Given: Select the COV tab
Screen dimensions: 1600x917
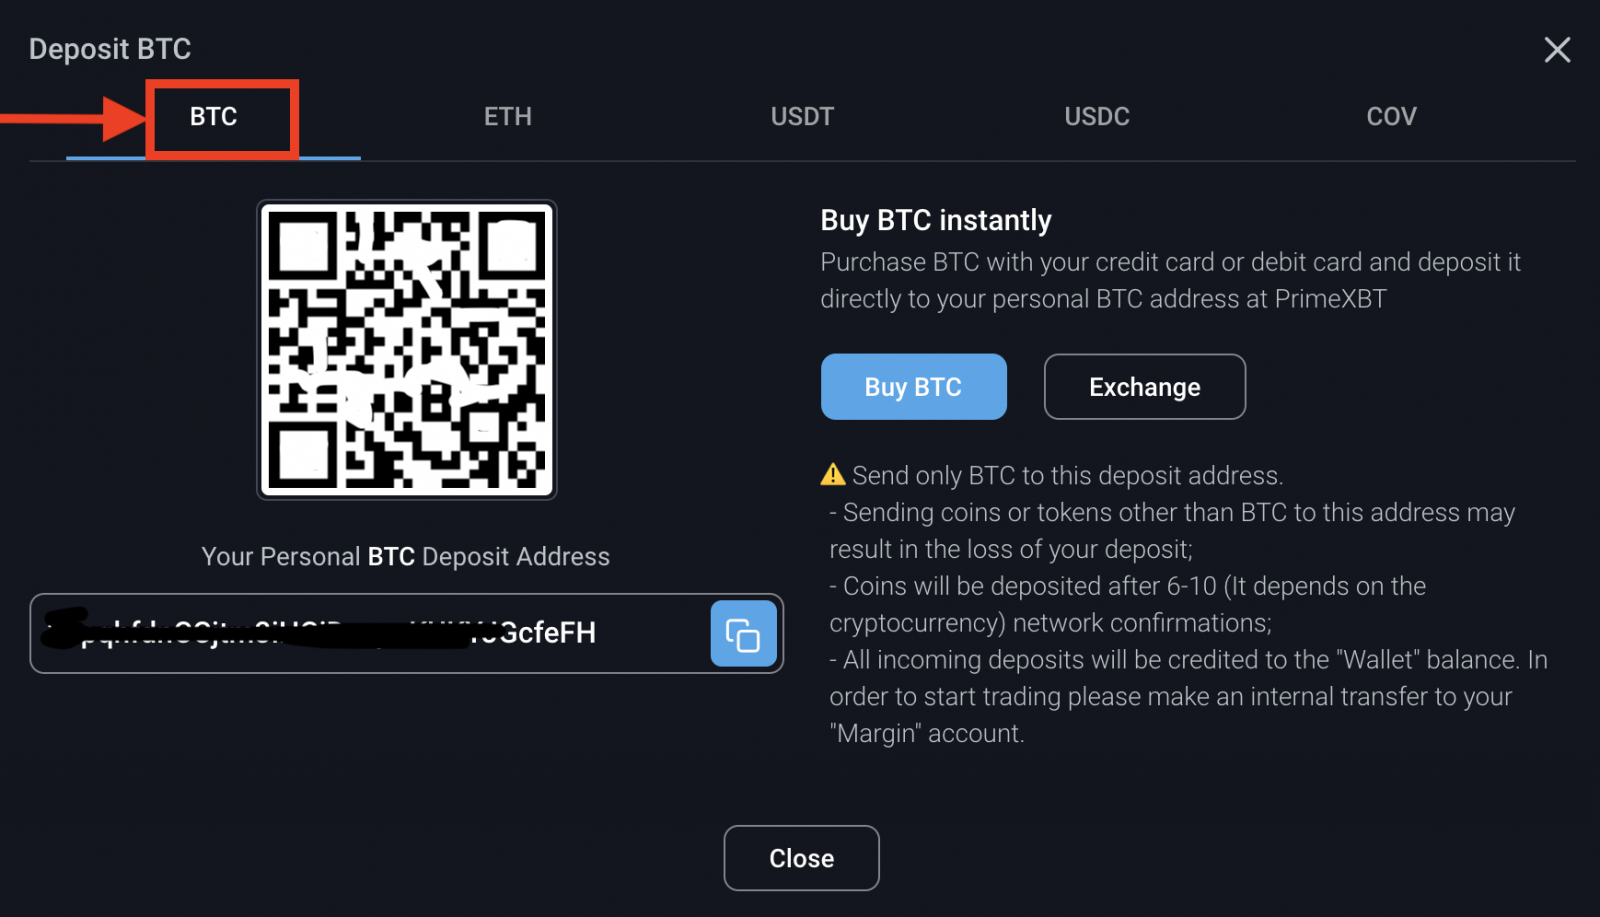Looking at the screenshot, I should pyautogui.click(x=1391, y=116).
